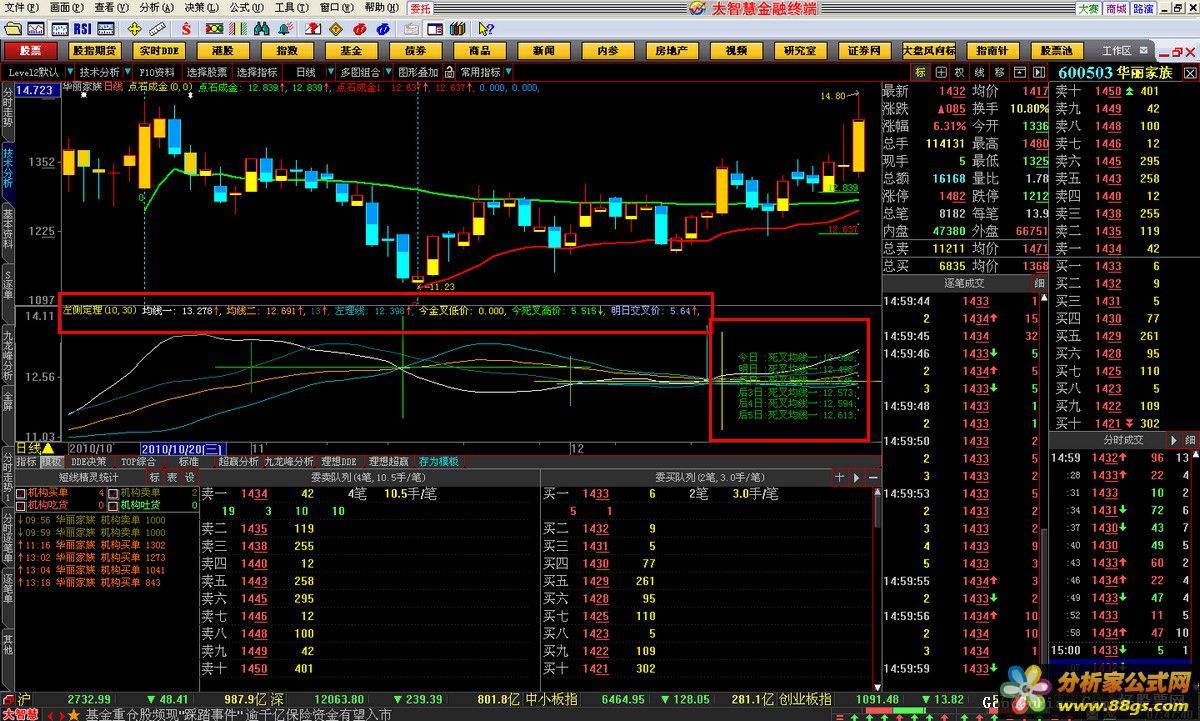This screenshot has width=1200, height=721.
Task: Select the ruler measurement tool icon
Action: pyautogui.click(x=158, y=28)
